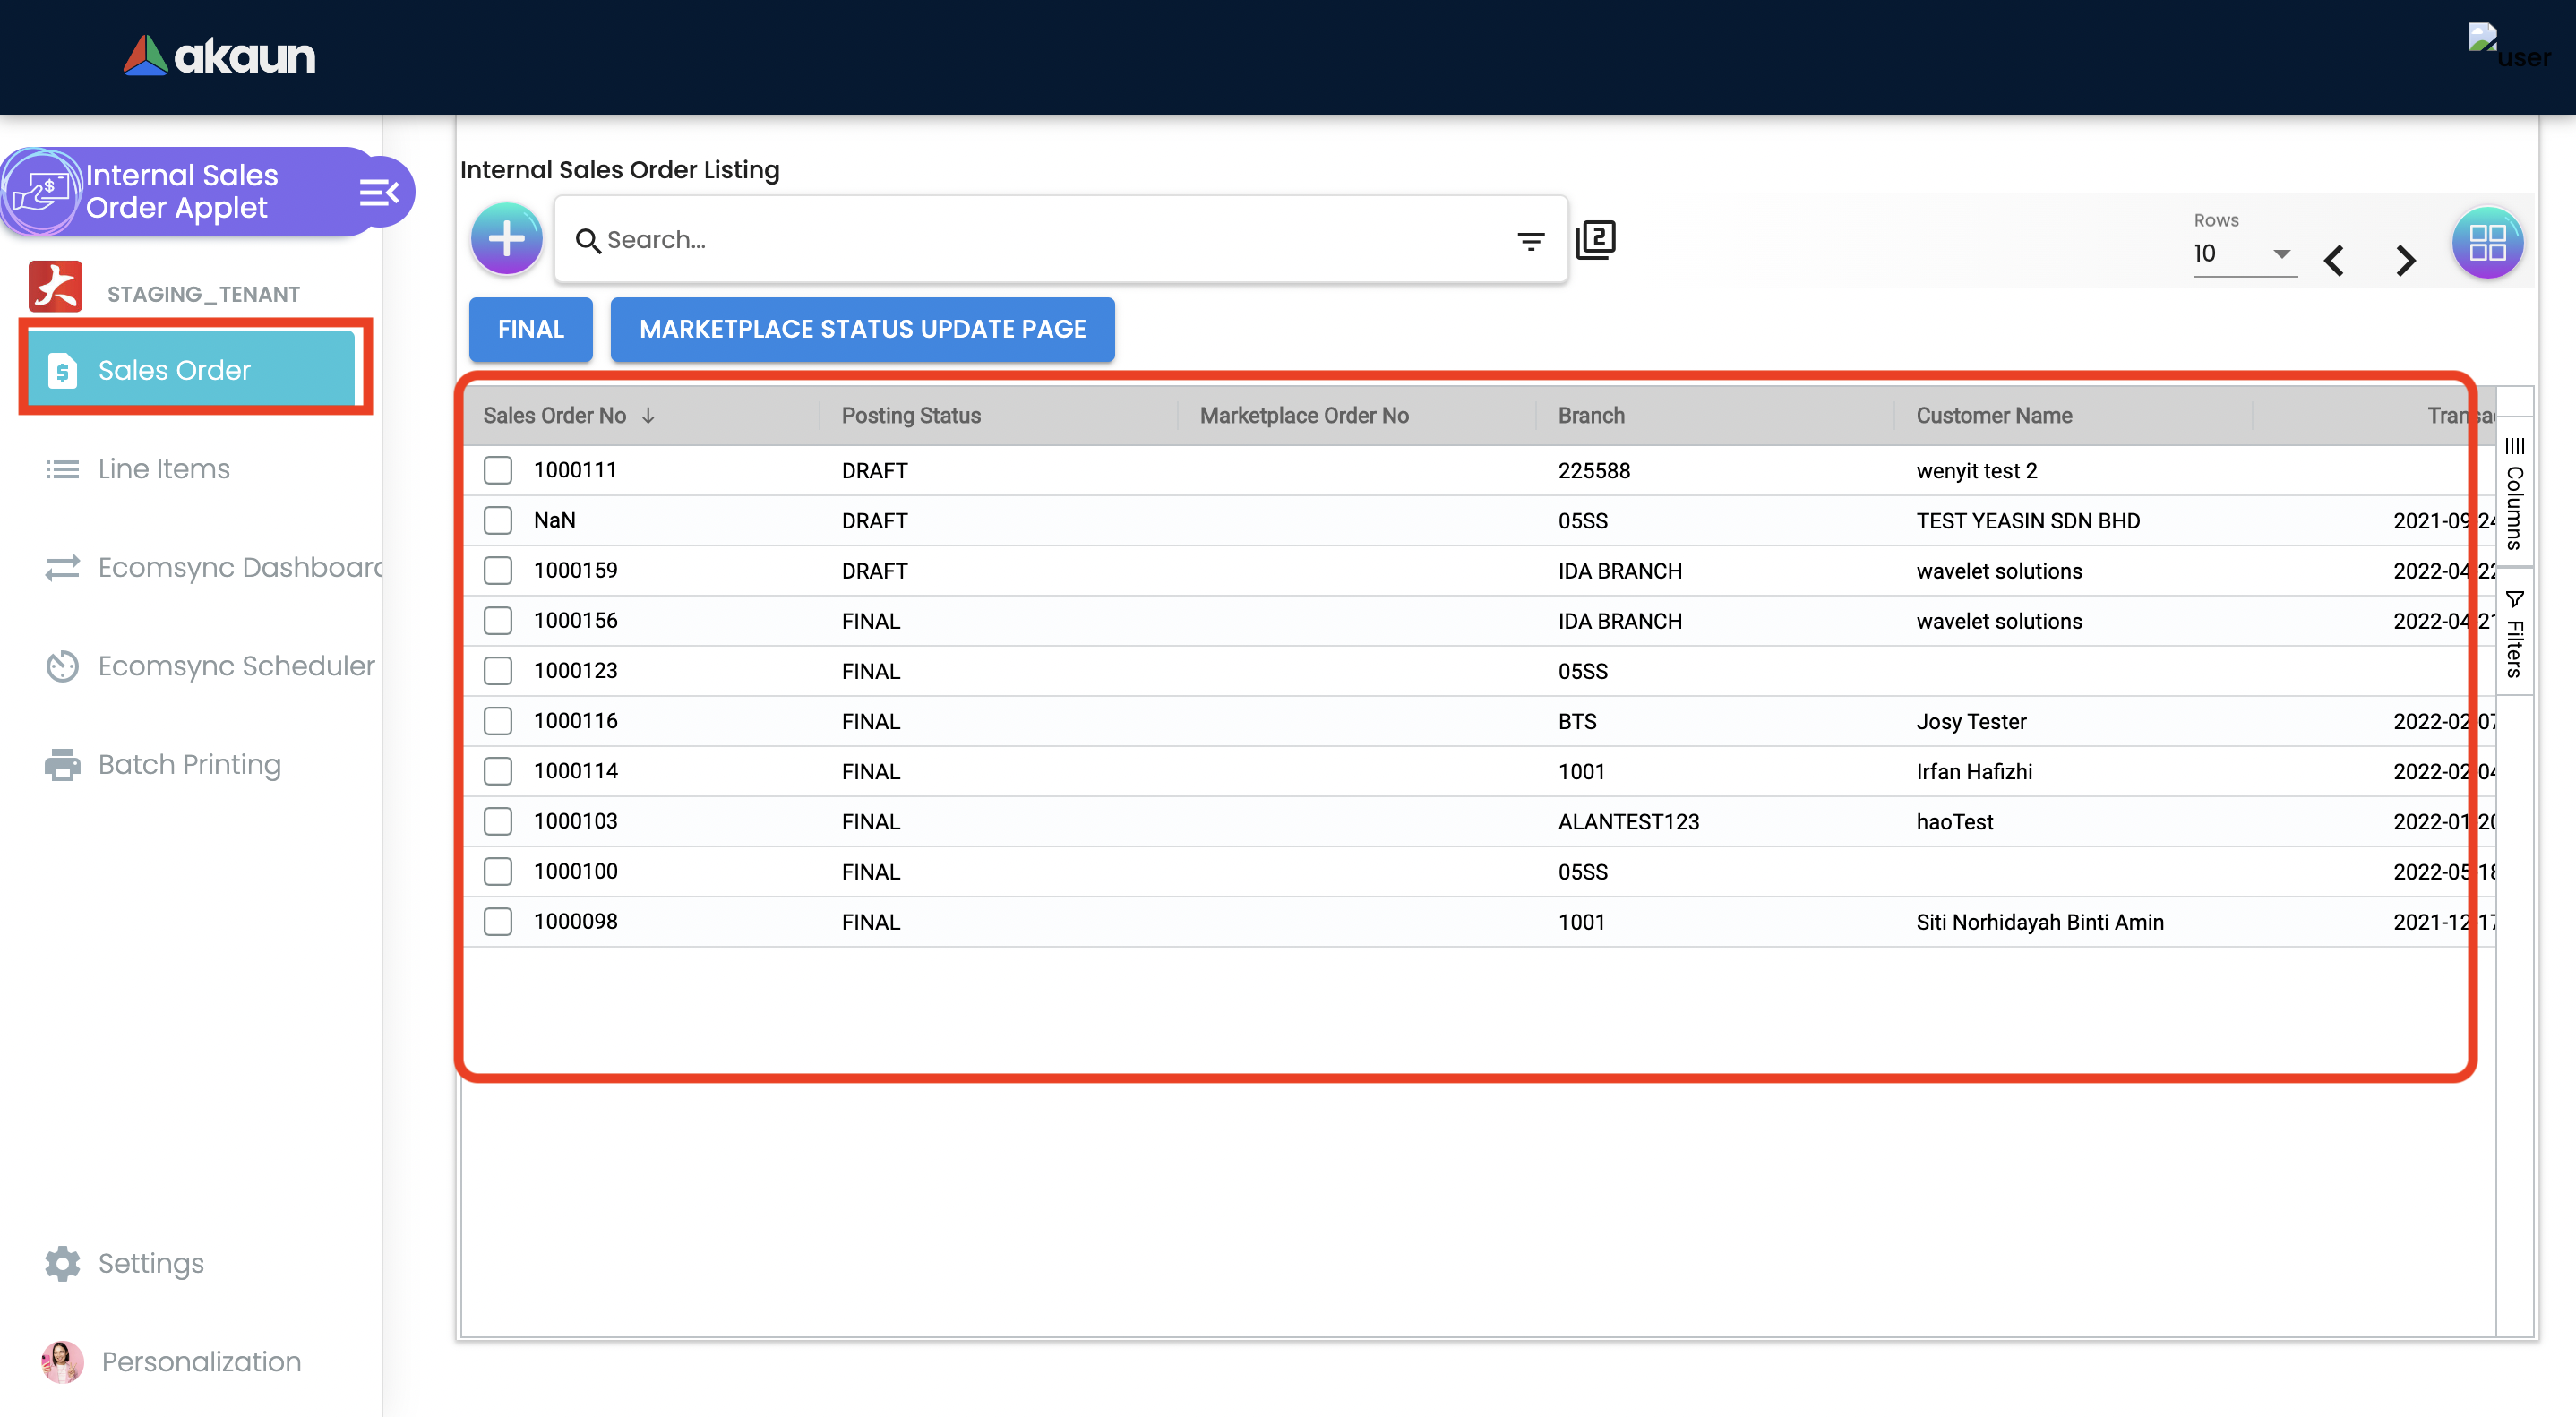Click the FINAL button

point(530,329)
